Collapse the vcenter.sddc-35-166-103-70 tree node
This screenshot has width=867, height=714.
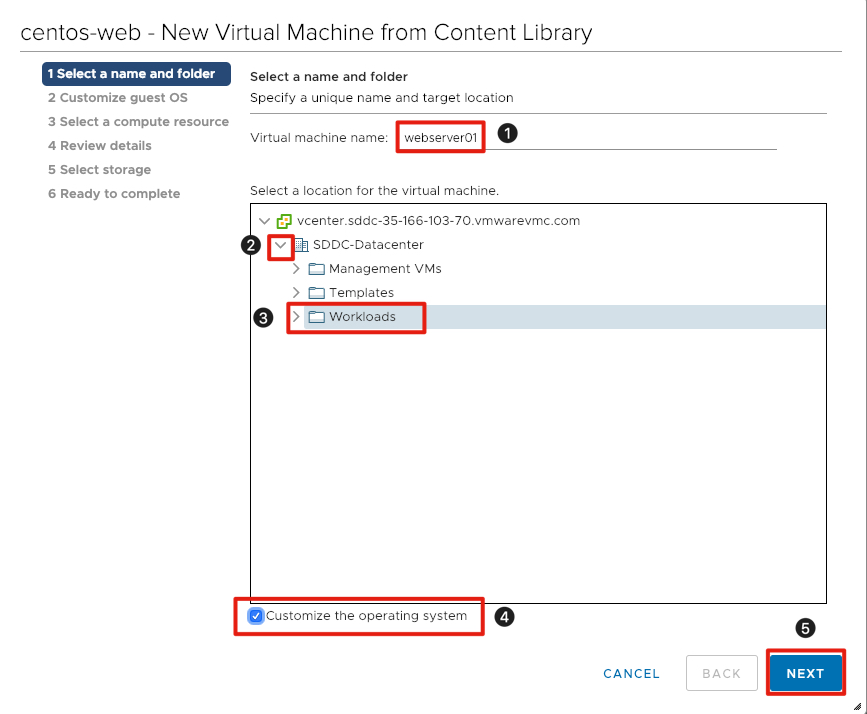pyautogui.click(x=264, y=222)
